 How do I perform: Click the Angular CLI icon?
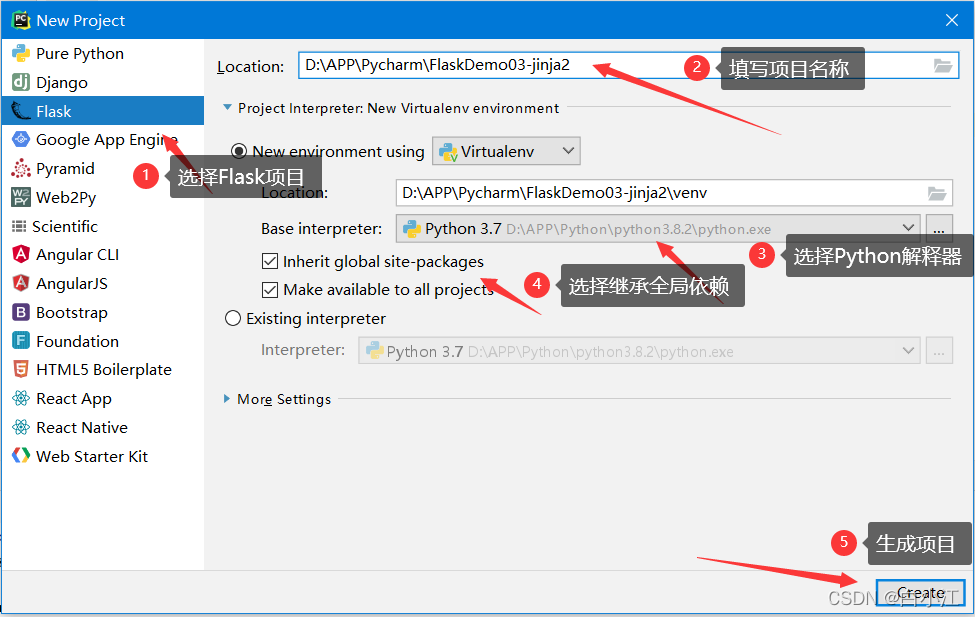pyautogui.click(x=21, y=254)
